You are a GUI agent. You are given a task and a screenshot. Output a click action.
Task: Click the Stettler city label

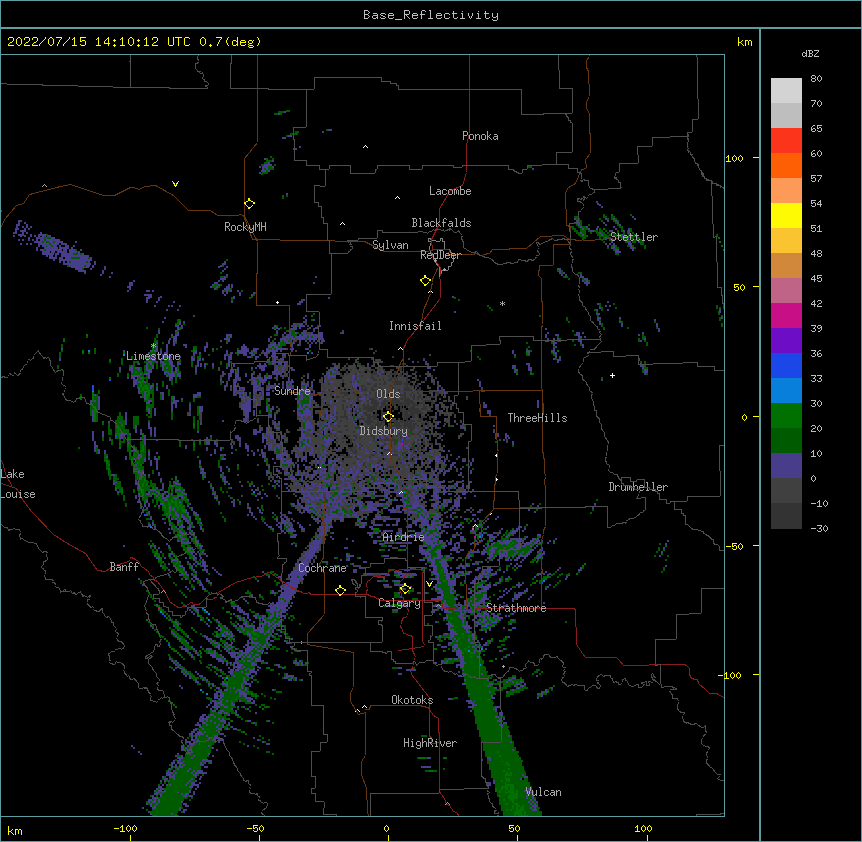634,237
